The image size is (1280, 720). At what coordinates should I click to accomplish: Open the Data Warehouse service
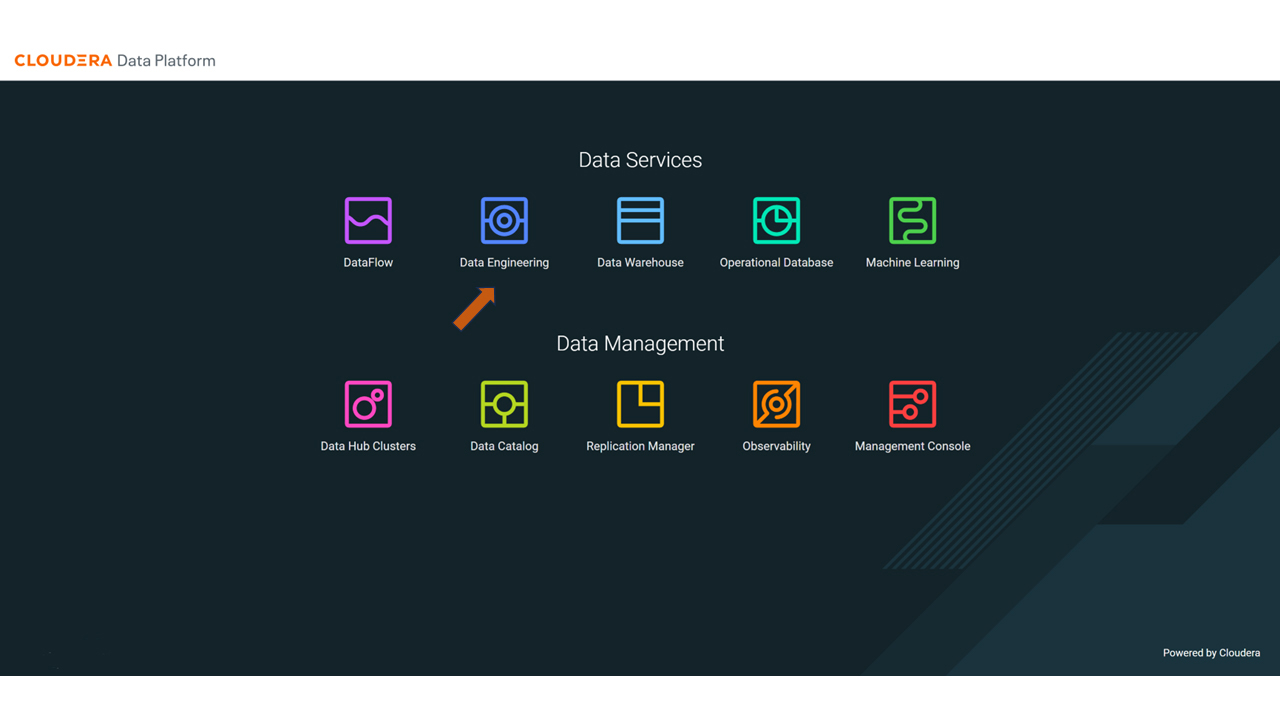click(640, 219)
